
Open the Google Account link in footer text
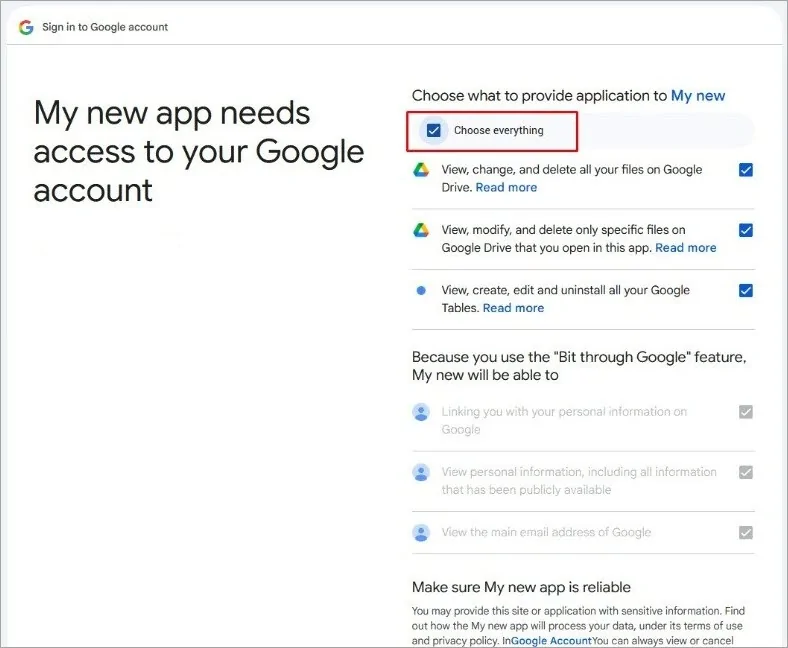coord(551,640)
